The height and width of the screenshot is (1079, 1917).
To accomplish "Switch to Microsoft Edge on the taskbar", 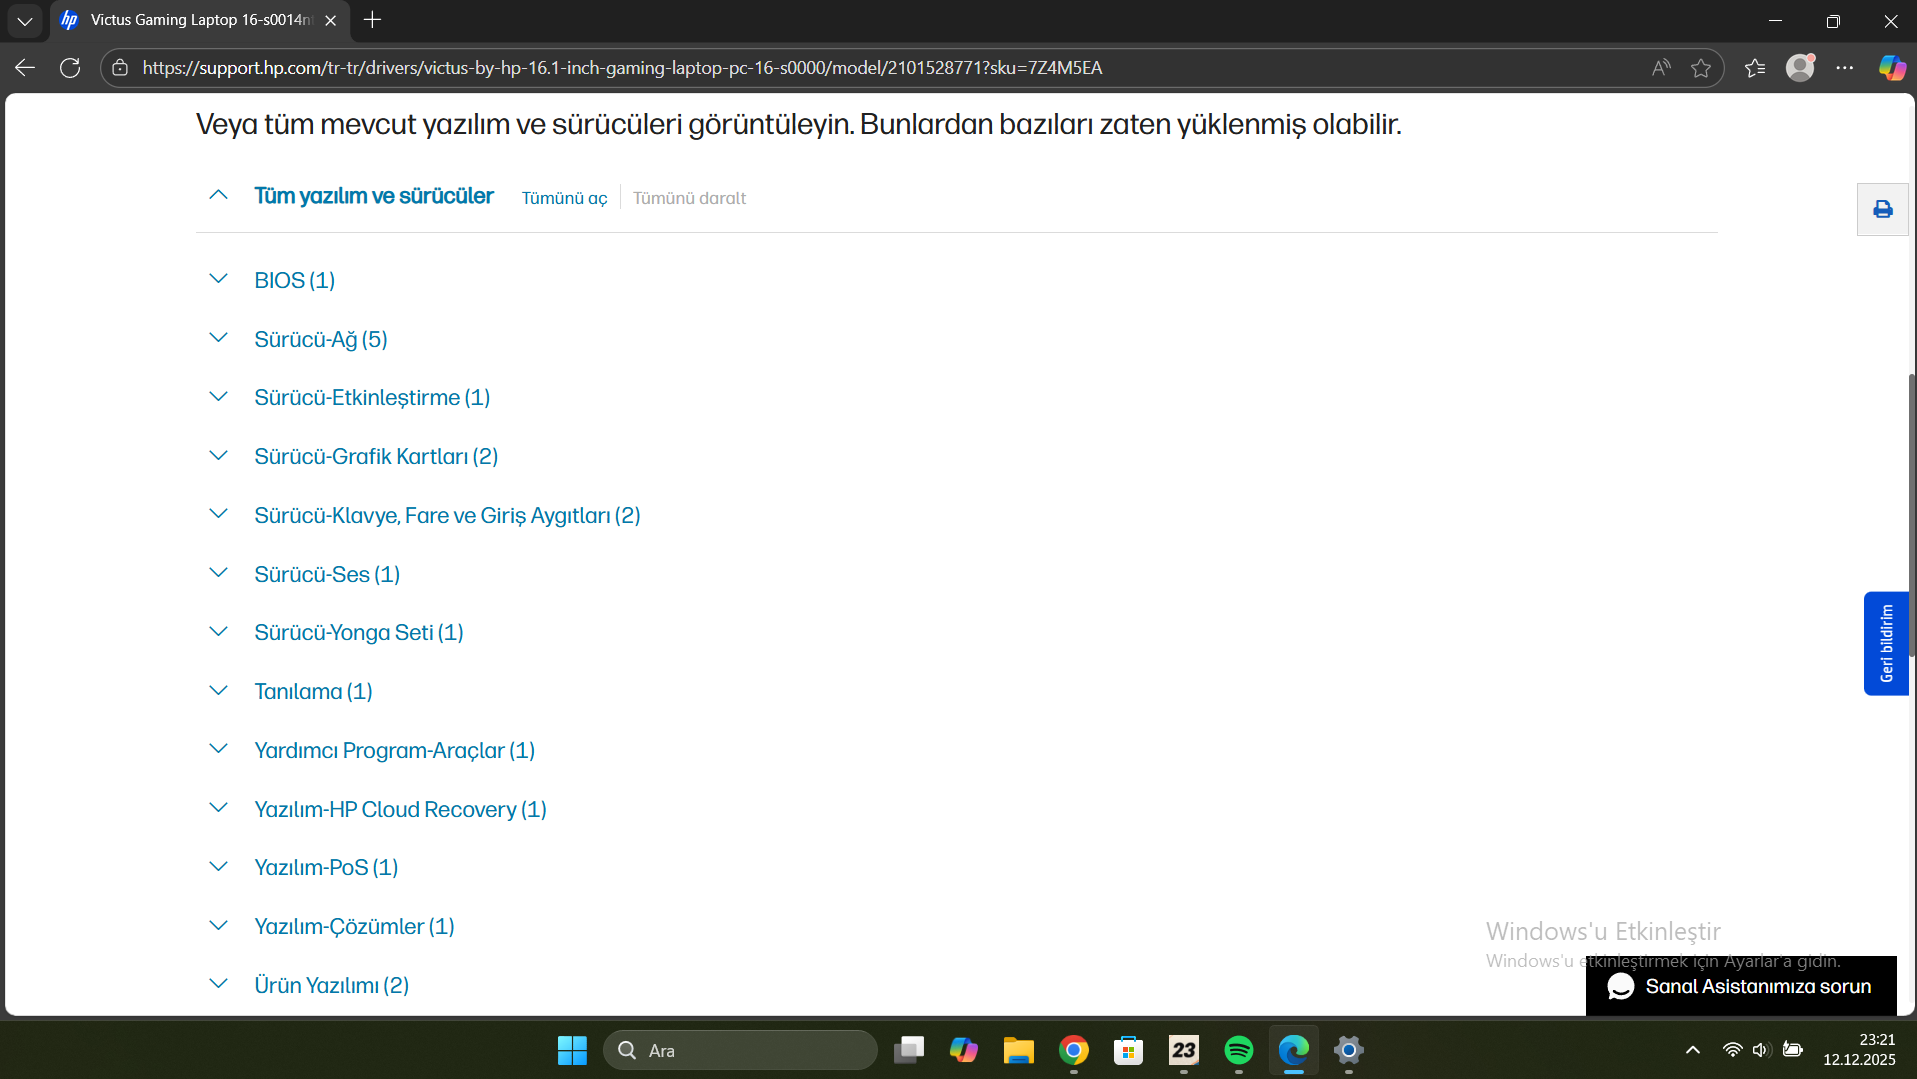I will 1294,1050.
